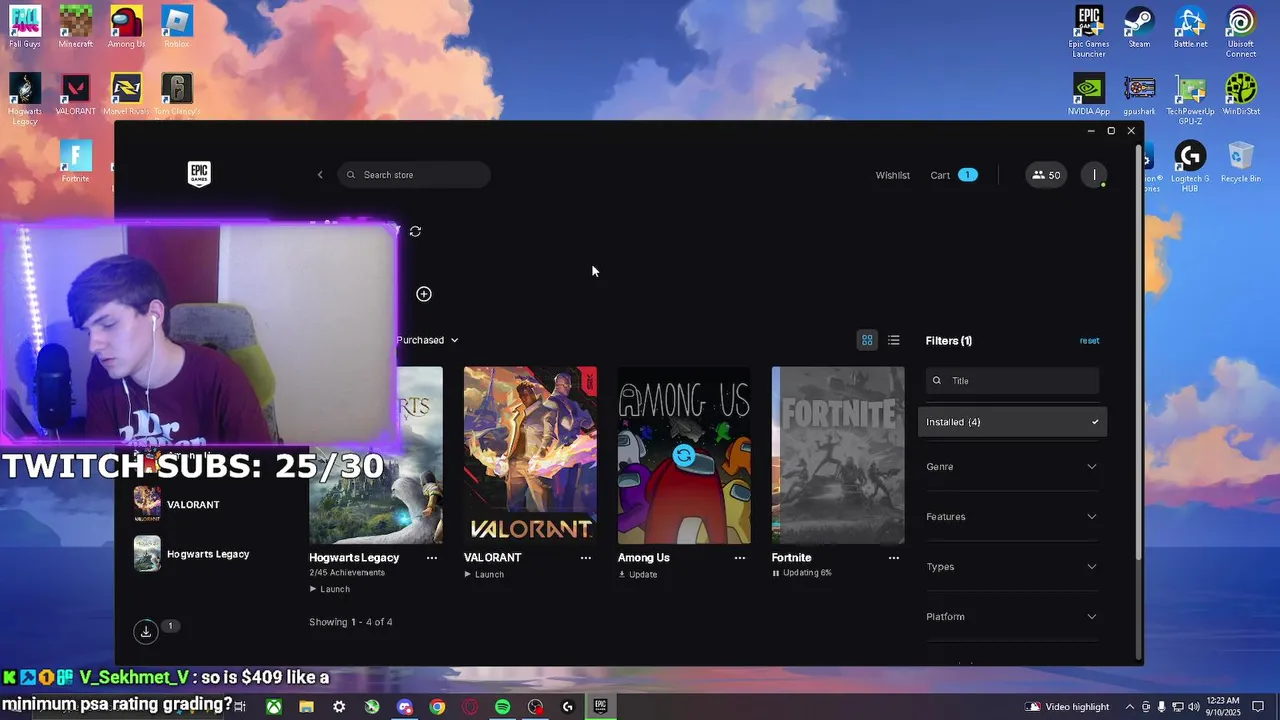Screen dimensions: 1280x720
Task: Open the more options for Among Us
Action: pos(740,558)
